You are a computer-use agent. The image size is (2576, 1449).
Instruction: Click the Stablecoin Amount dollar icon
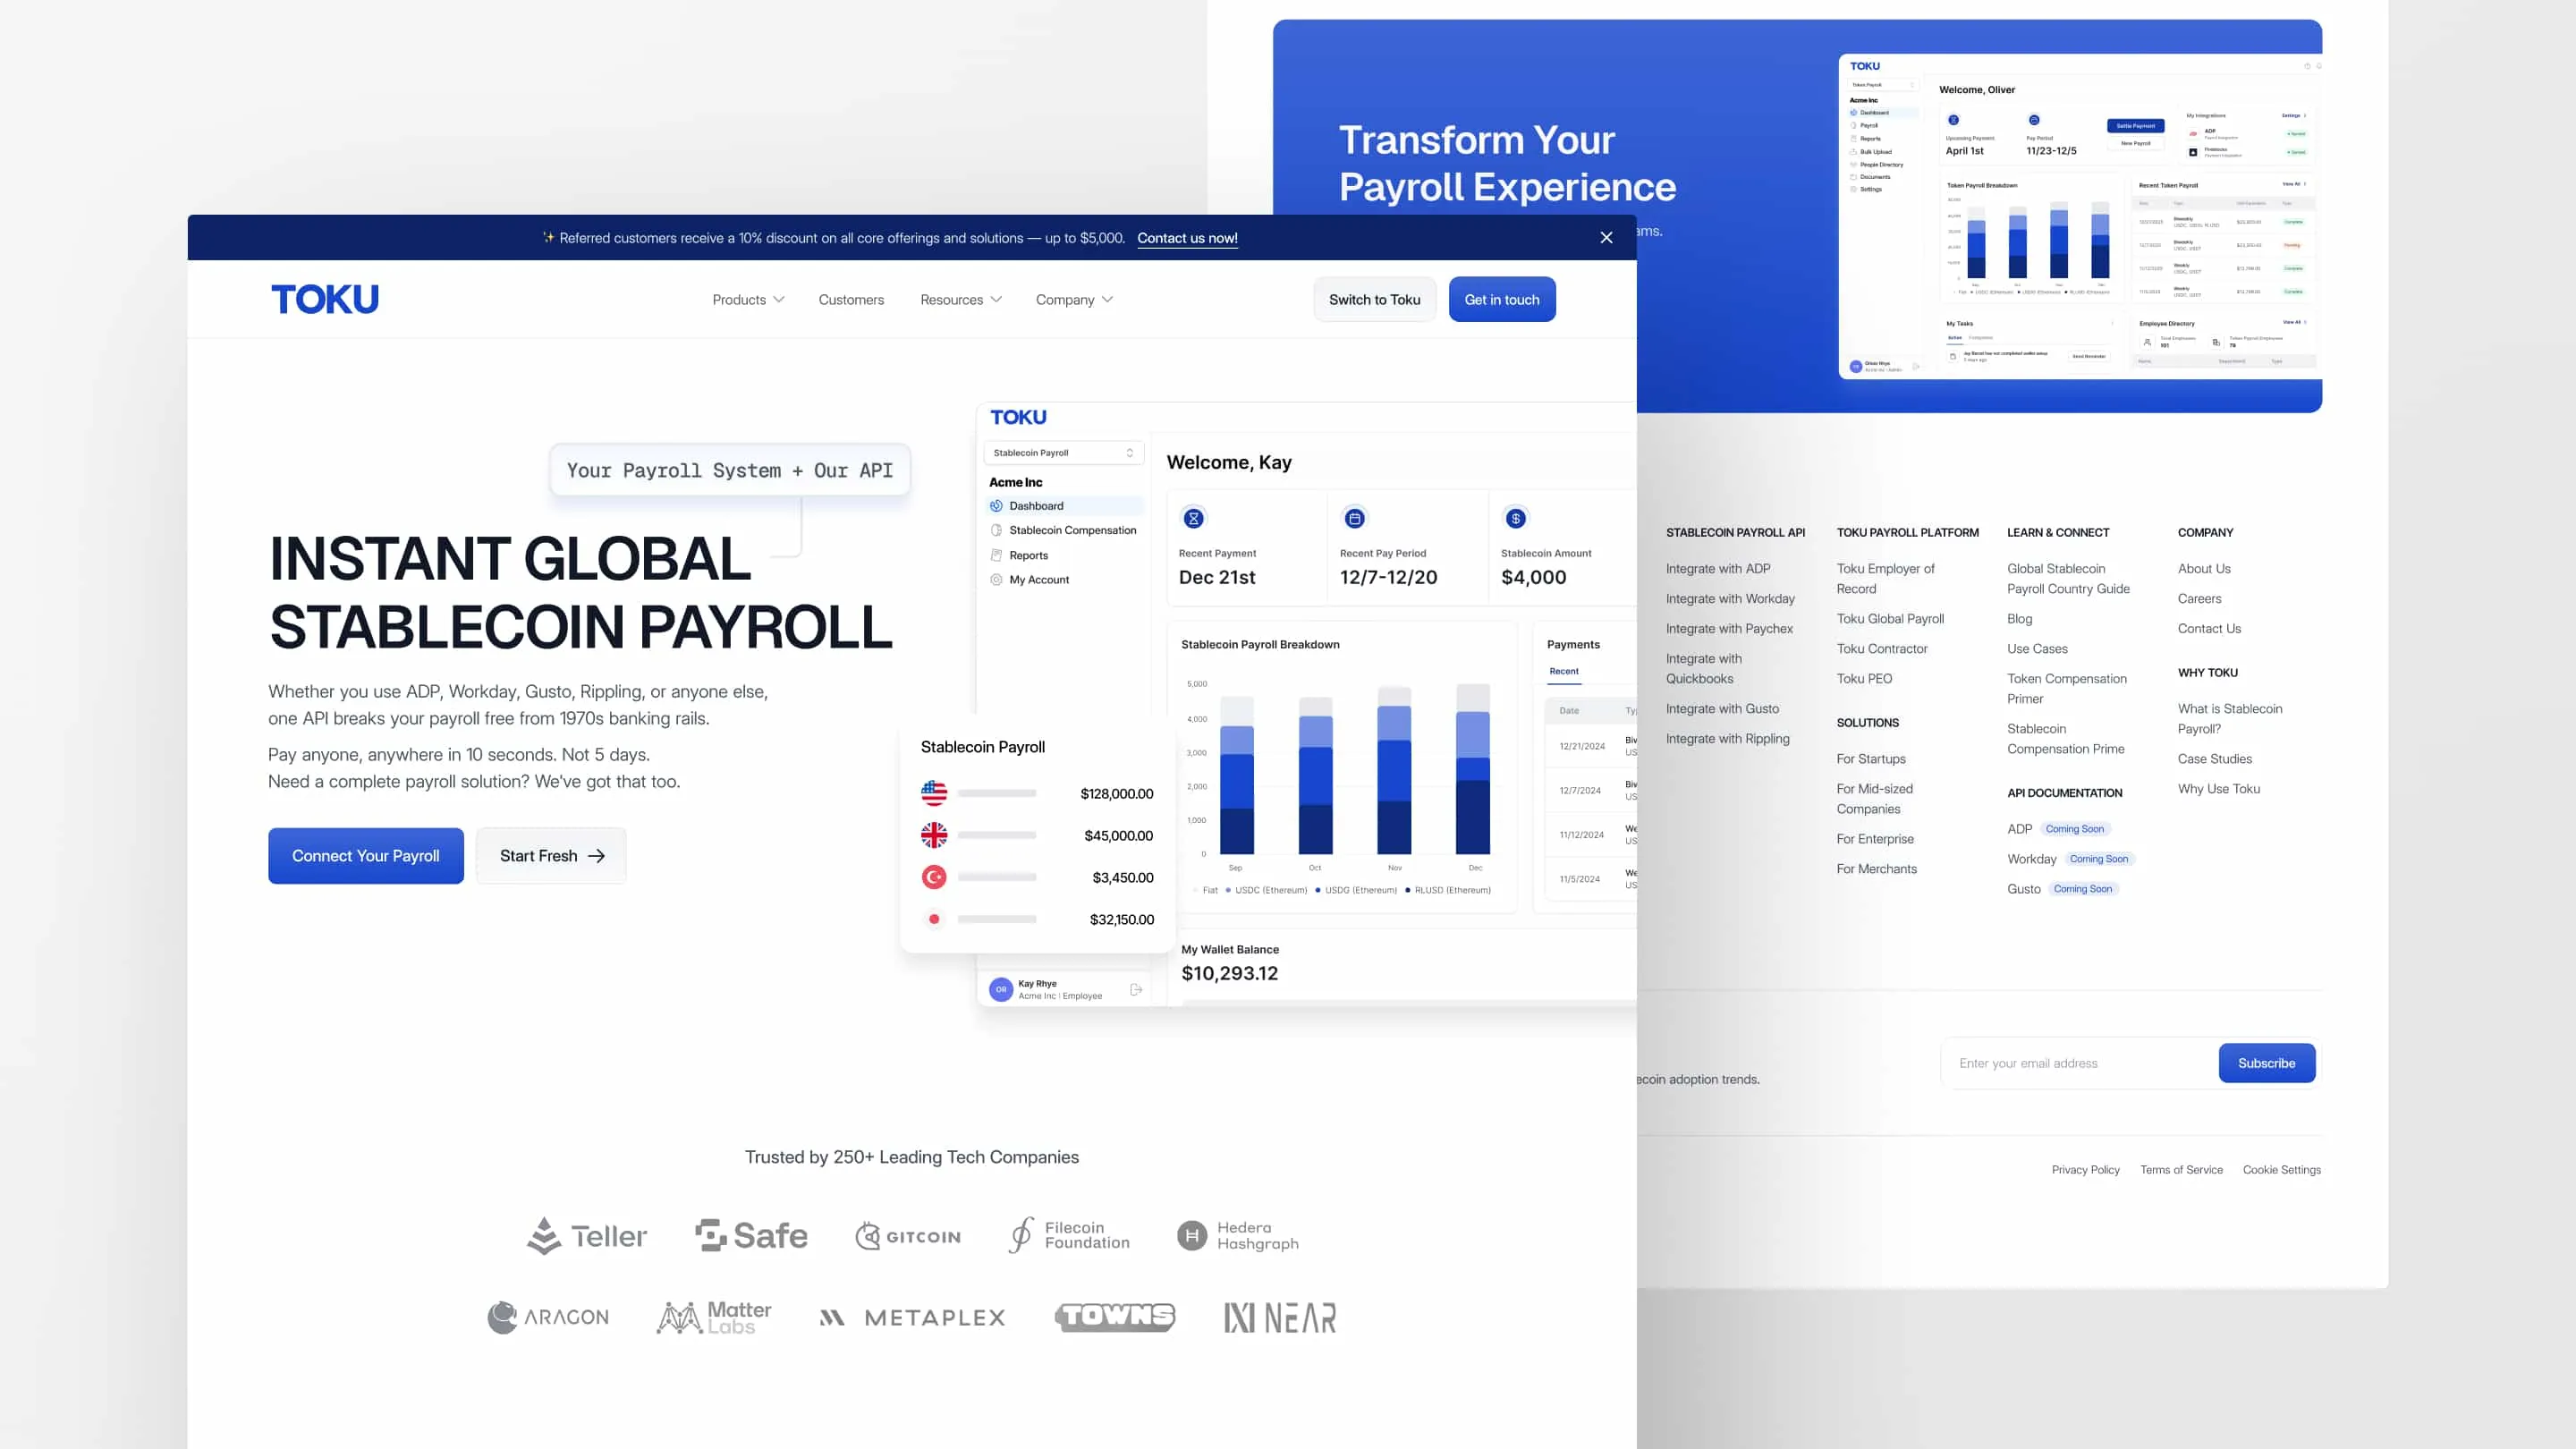click(1515, 518)
